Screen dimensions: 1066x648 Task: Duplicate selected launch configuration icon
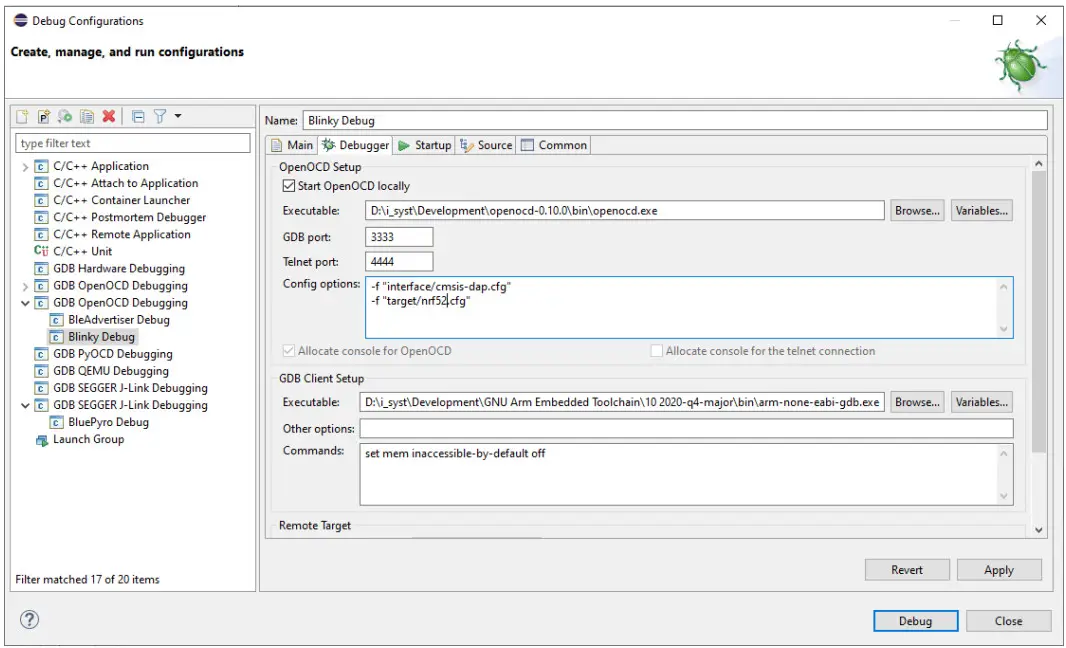point(87,116)
